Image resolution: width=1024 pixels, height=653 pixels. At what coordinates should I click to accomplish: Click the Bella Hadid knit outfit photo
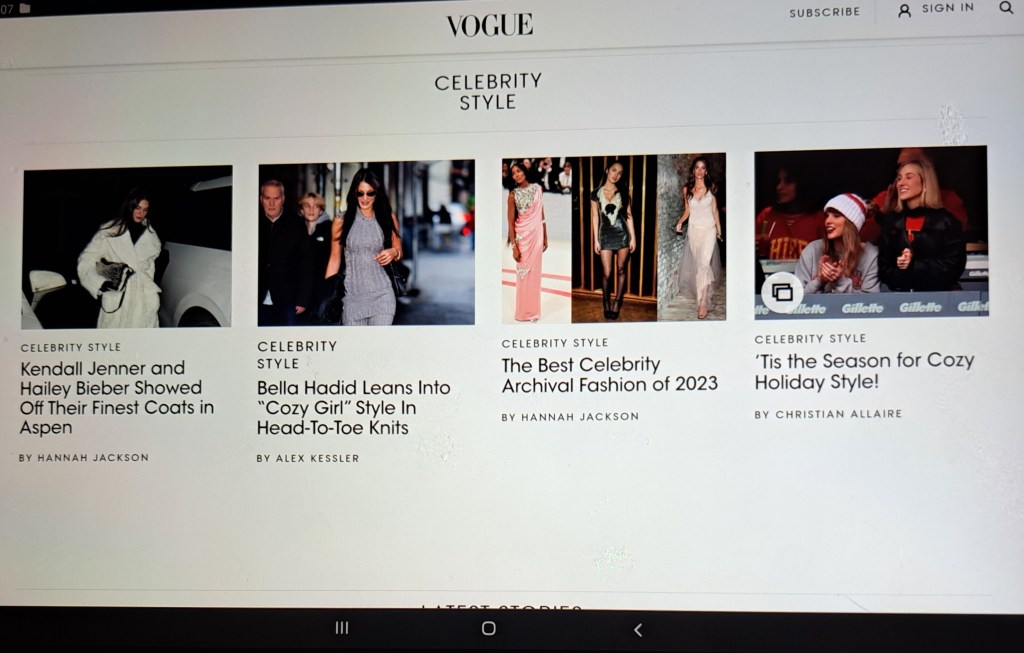366,243
